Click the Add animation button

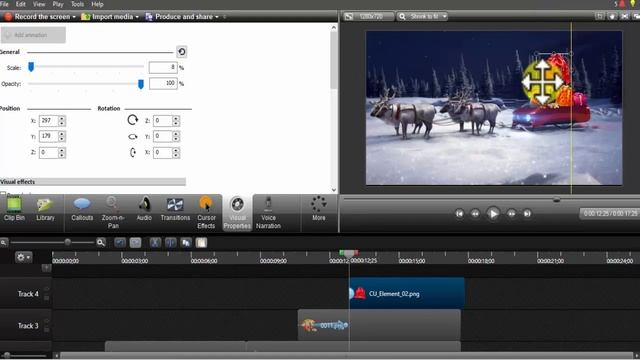[33, 35]
